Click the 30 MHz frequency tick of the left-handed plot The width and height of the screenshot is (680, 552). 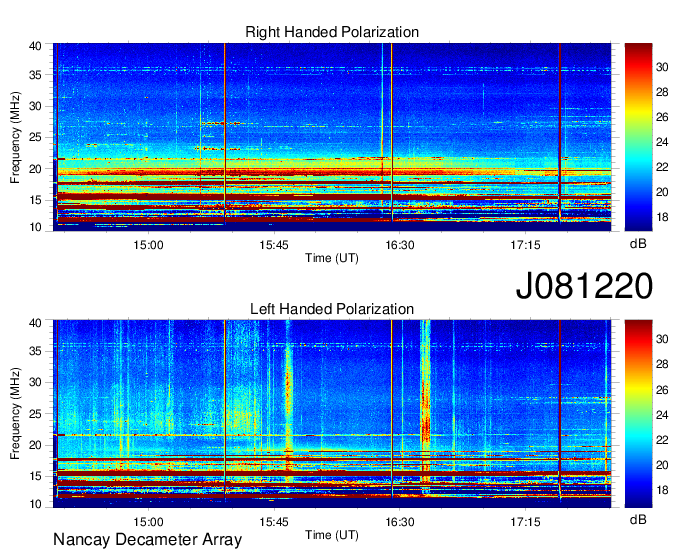pos(35,382)
